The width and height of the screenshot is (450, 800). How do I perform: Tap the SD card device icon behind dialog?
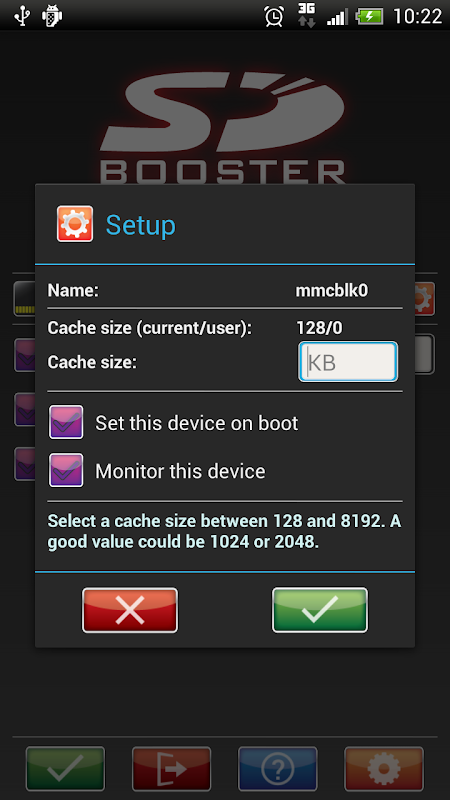(x=24, y=298)
